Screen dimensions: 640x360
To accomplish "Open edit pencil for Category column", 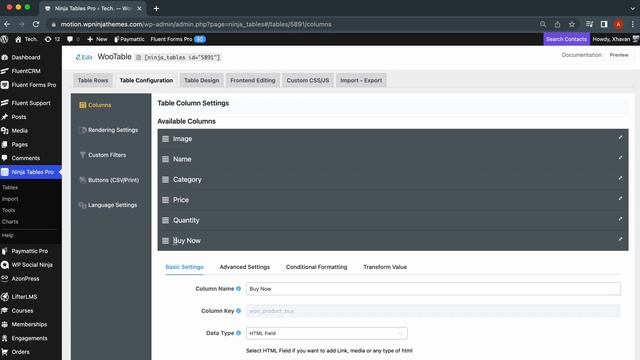I will [x=620, y=178].
